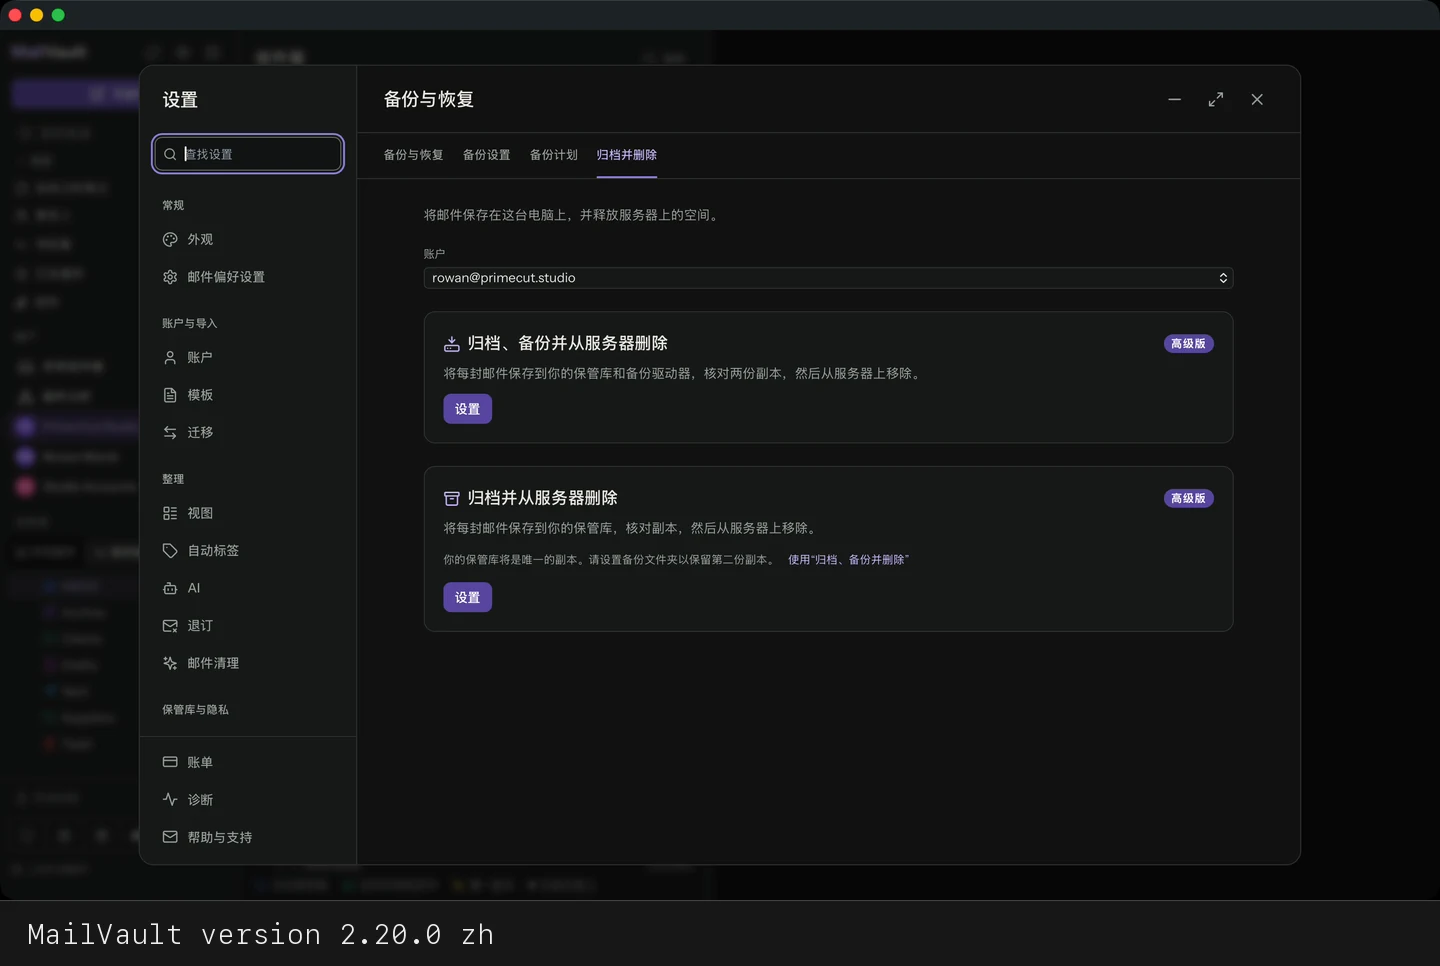Click macOS red close window button

coord(15,15)
